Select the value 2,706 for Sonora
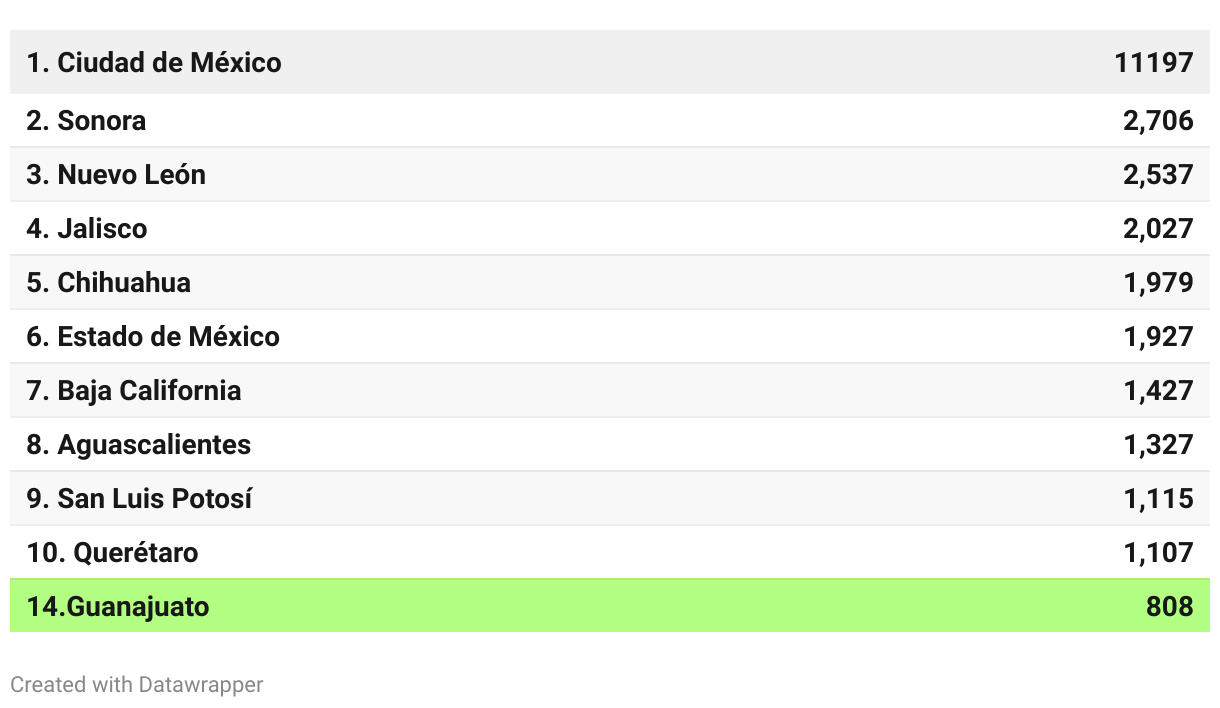 click(1158, 121)
